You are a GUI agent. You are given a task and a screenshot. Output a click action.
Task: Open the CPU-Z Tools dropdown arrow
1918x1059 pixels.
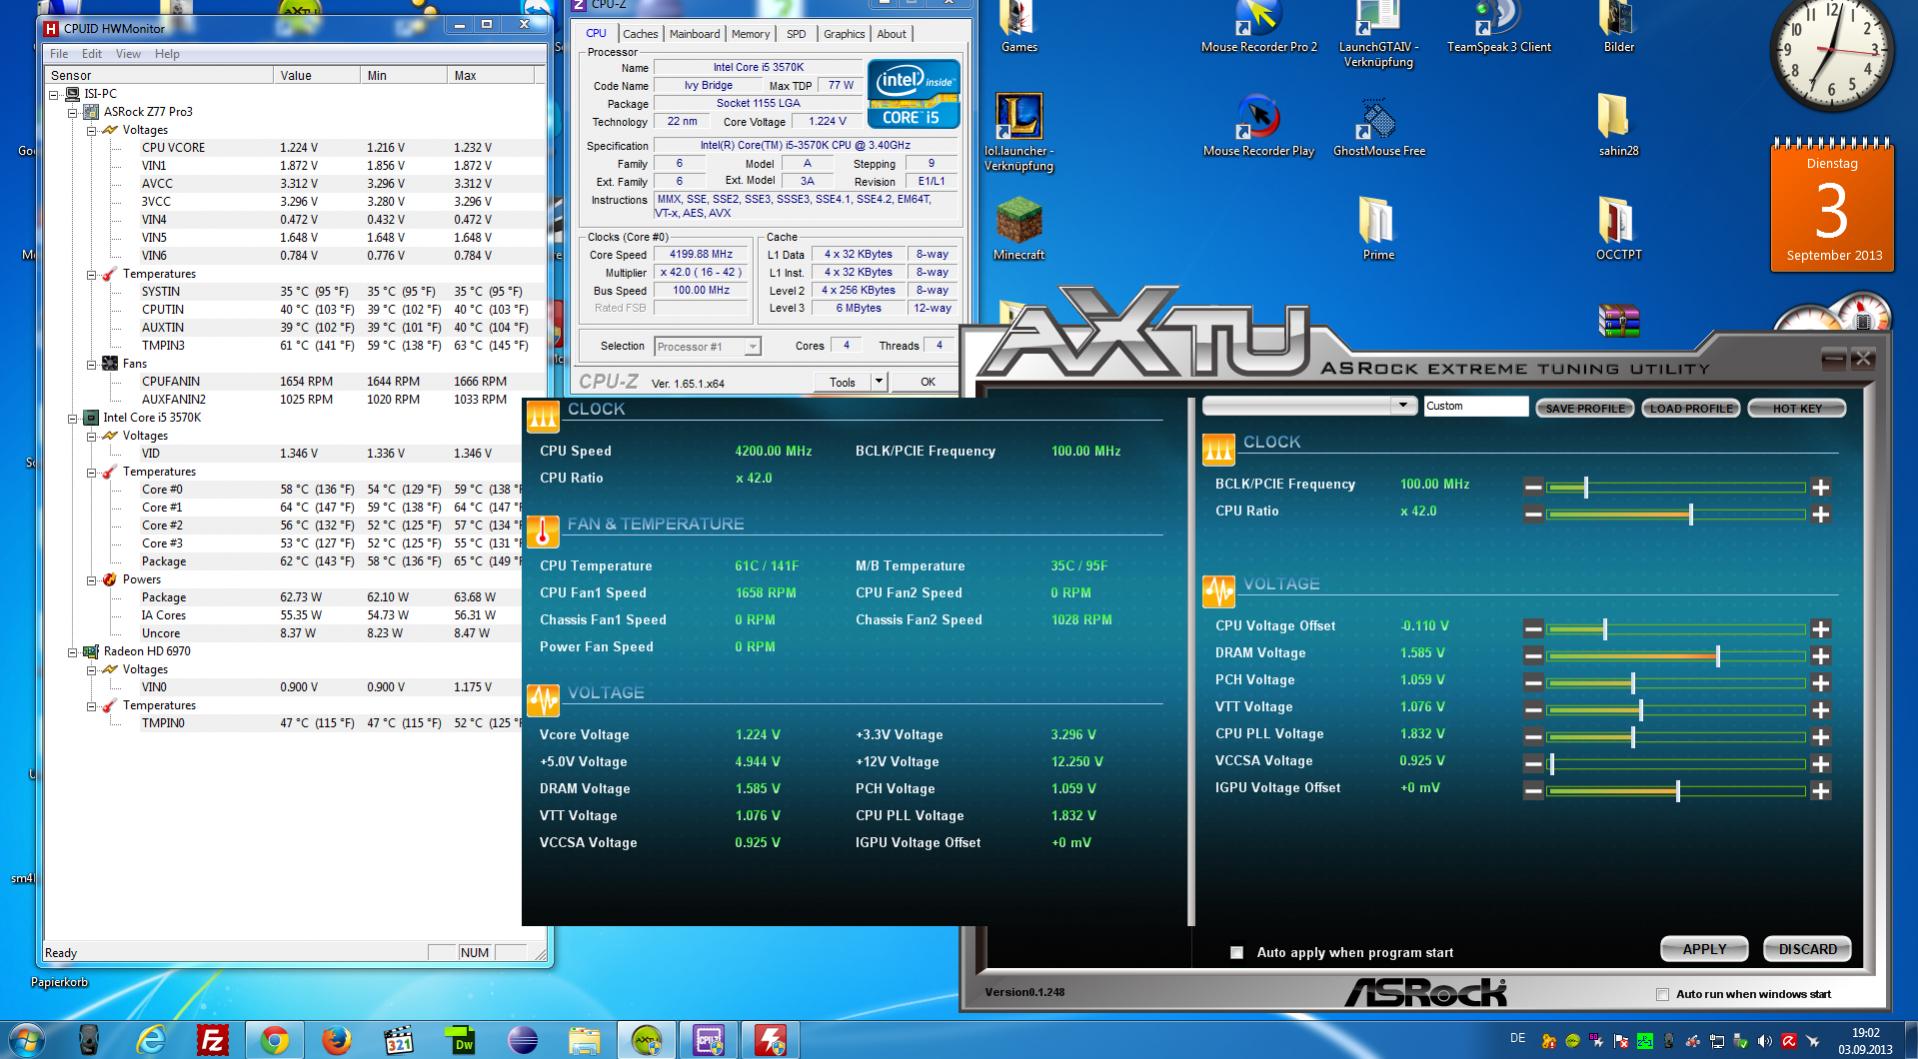(878, 381)
